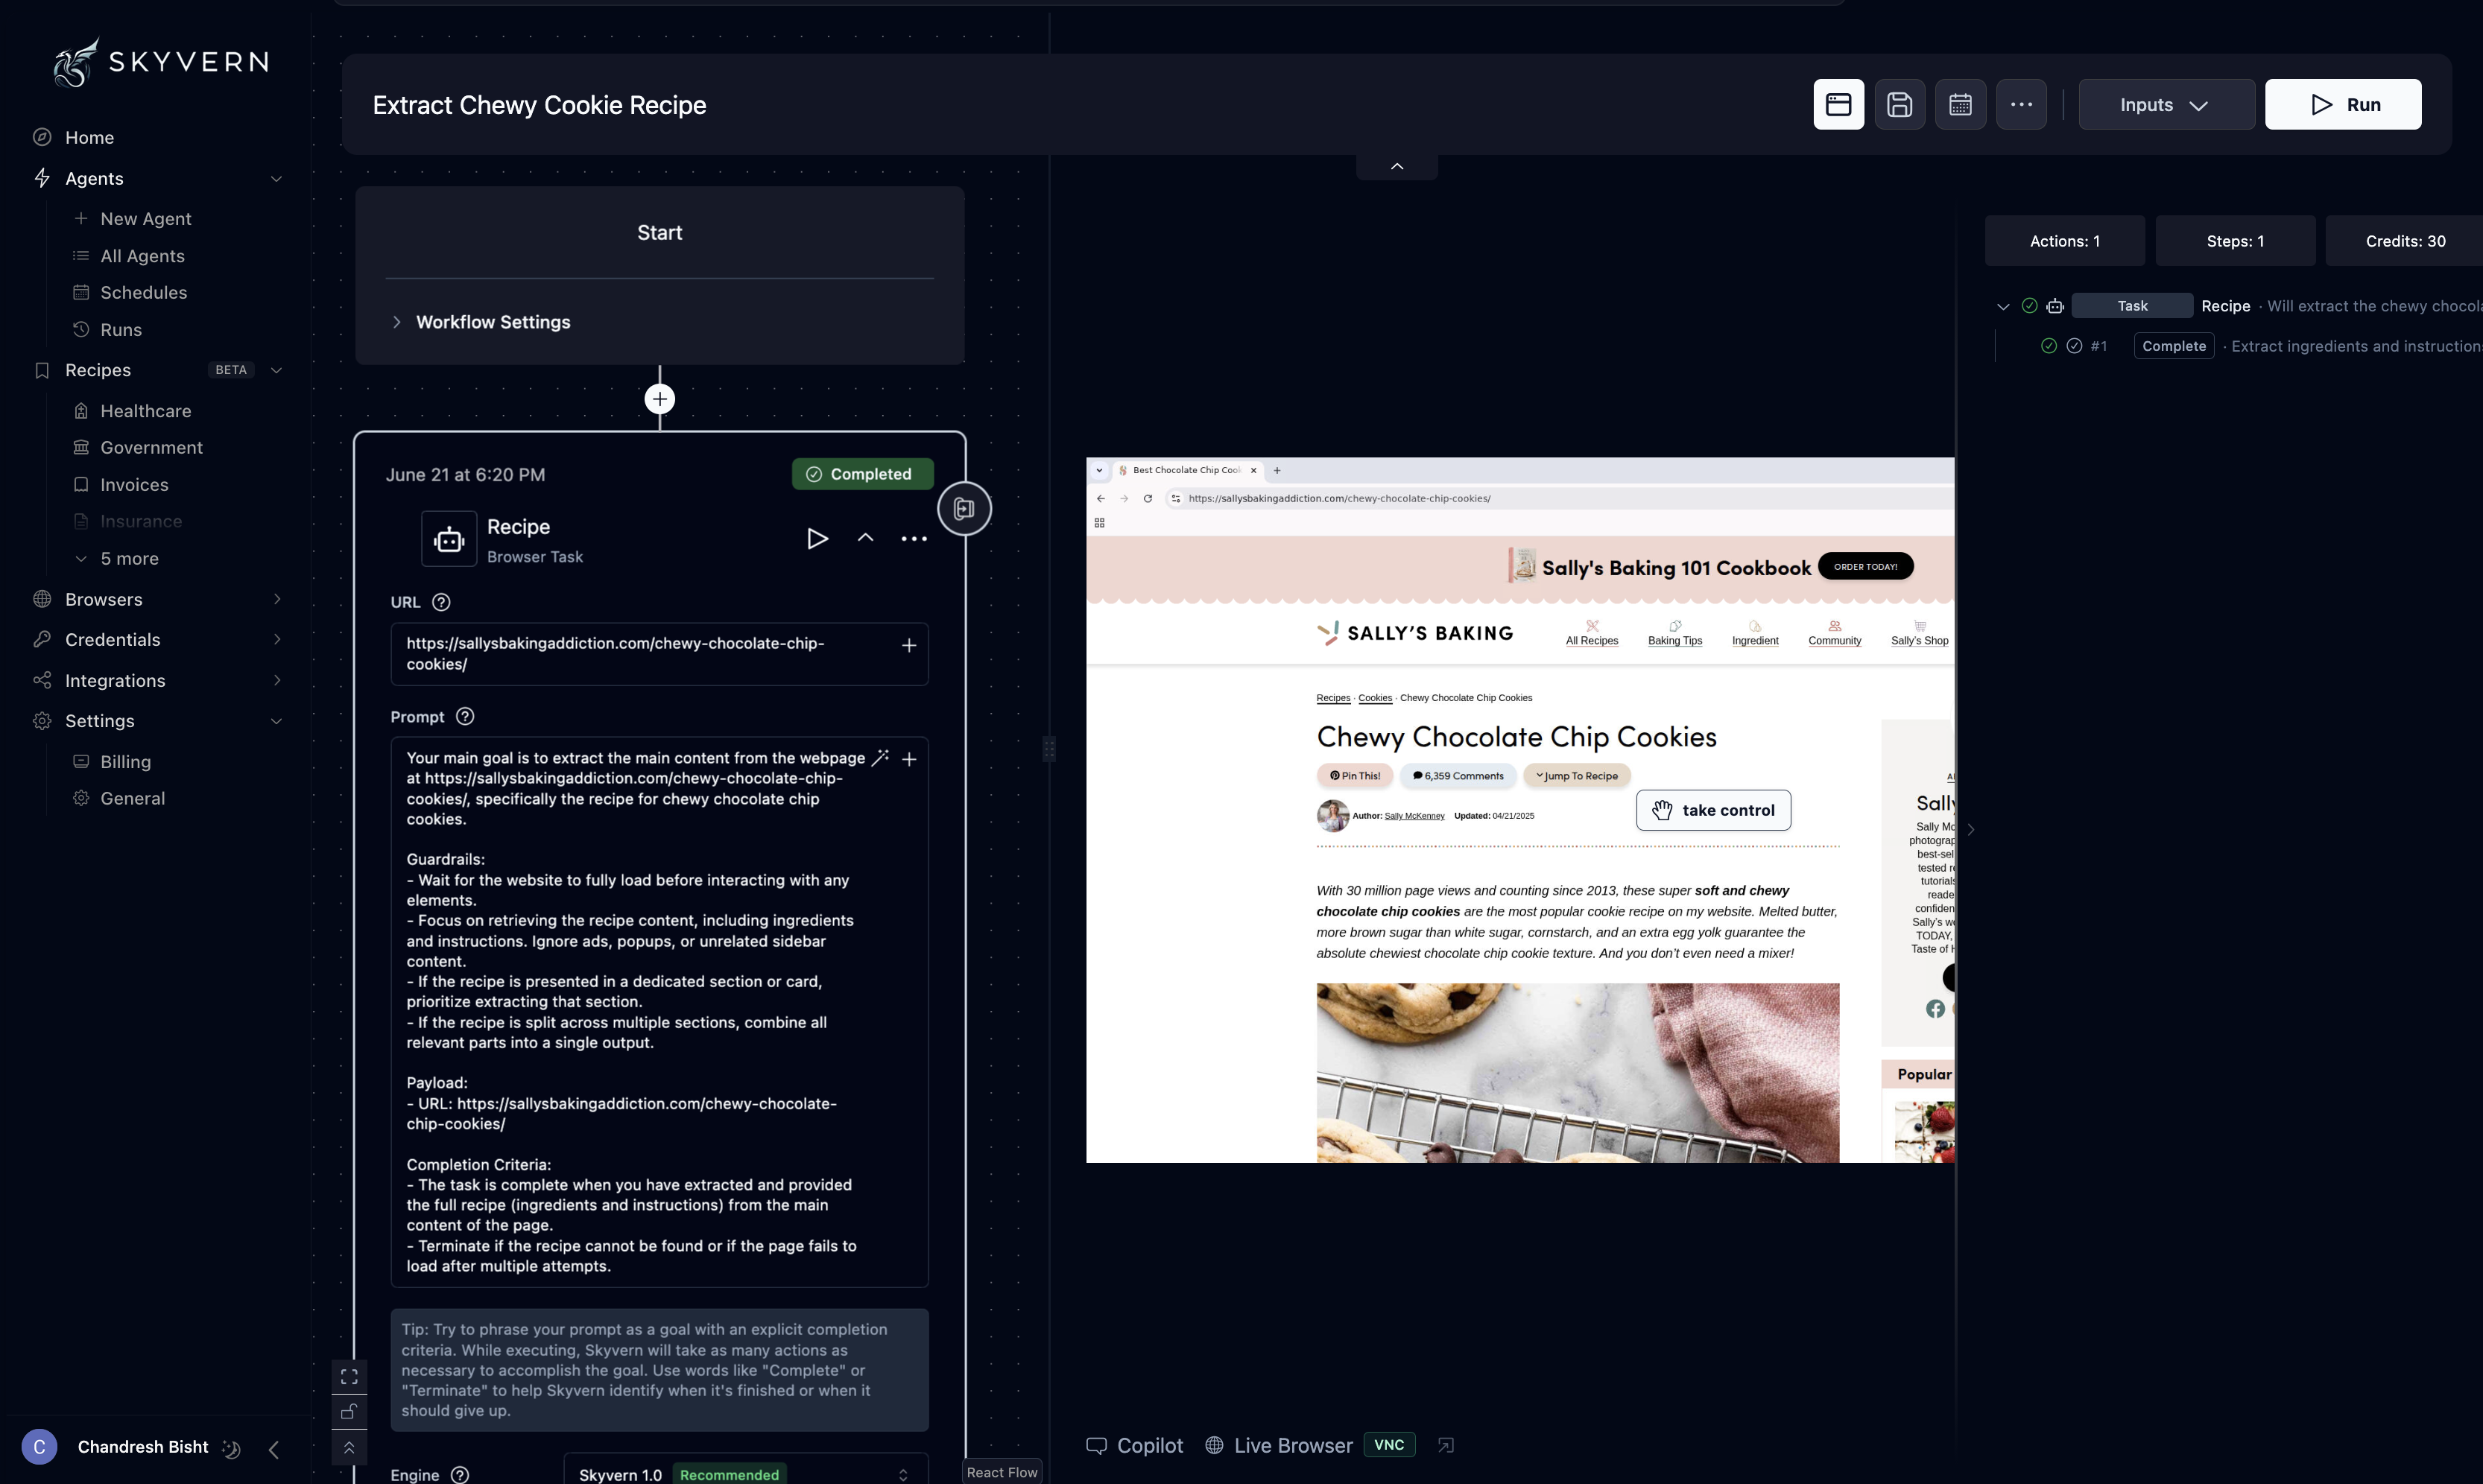Collapse the sidebar with the left chevron
Screen dimensions: 2483x1484
274,1449
